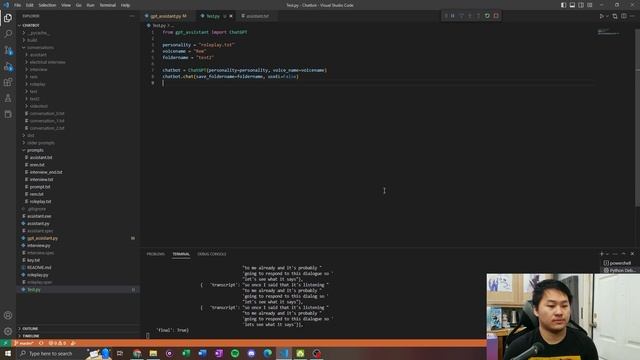This screenshot has height=360, width=640.
Task: Open gpt_assistant.py in the file tree
Action: point(78,238)
